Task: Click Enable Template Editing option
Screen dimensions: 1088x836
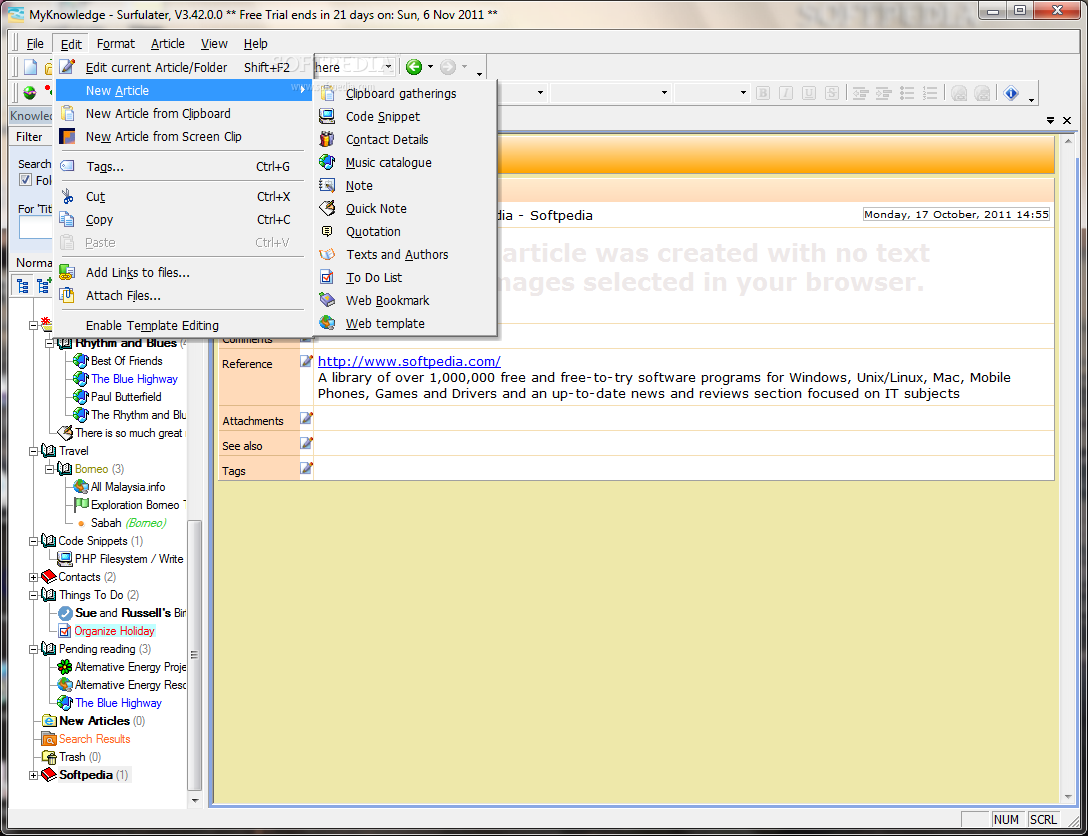Action: (152, 325)
